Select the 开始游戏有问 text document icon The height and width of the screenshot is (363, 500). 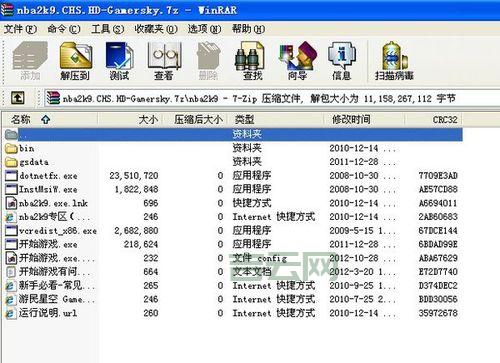pyautogui.click(x=11, y=272)
